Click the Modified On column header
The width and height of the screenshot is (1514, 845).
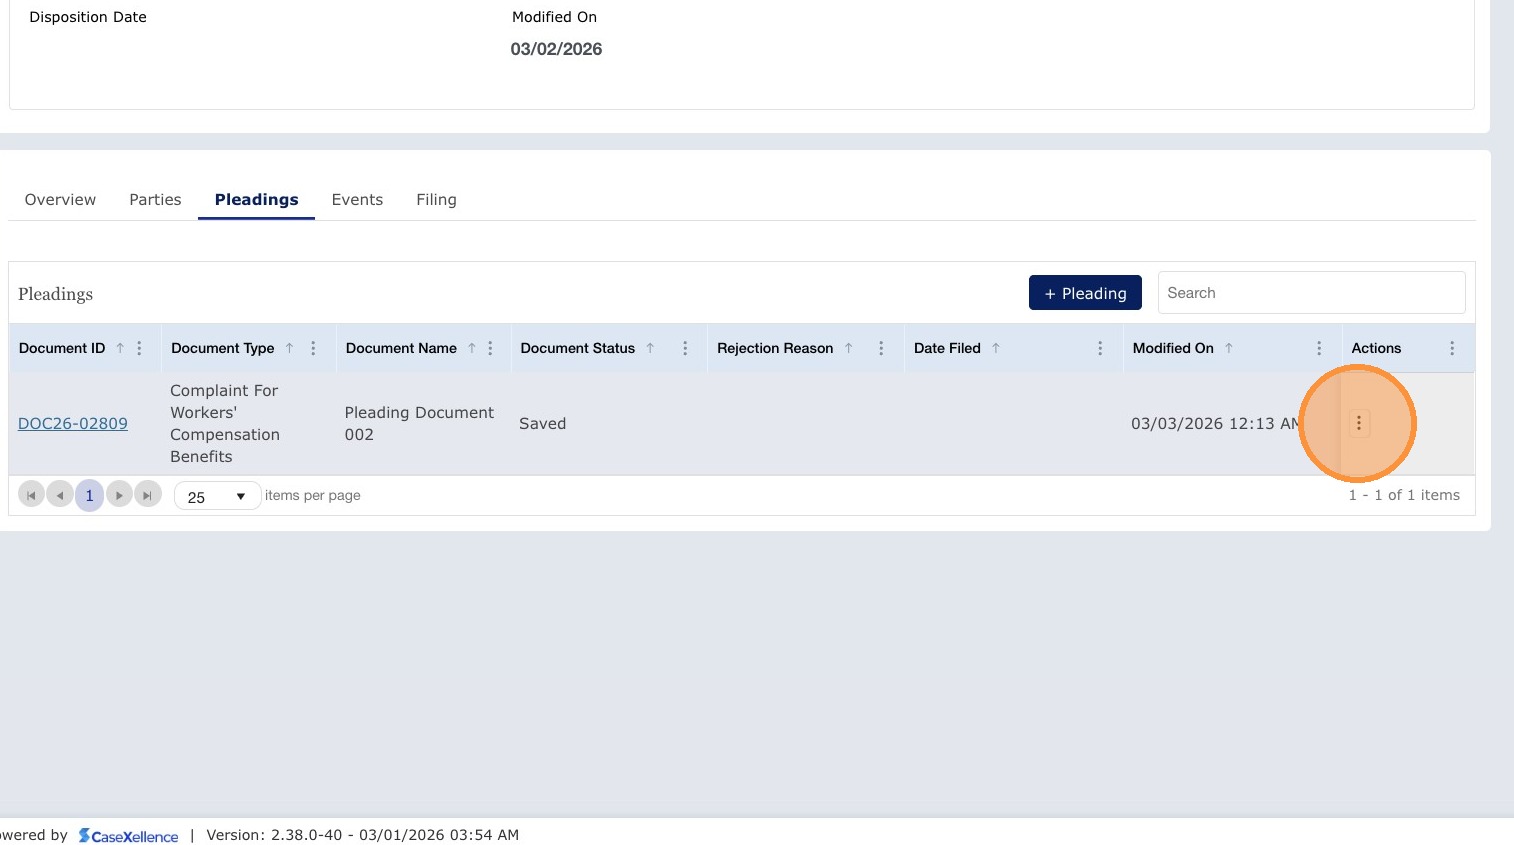(1173, 348)
